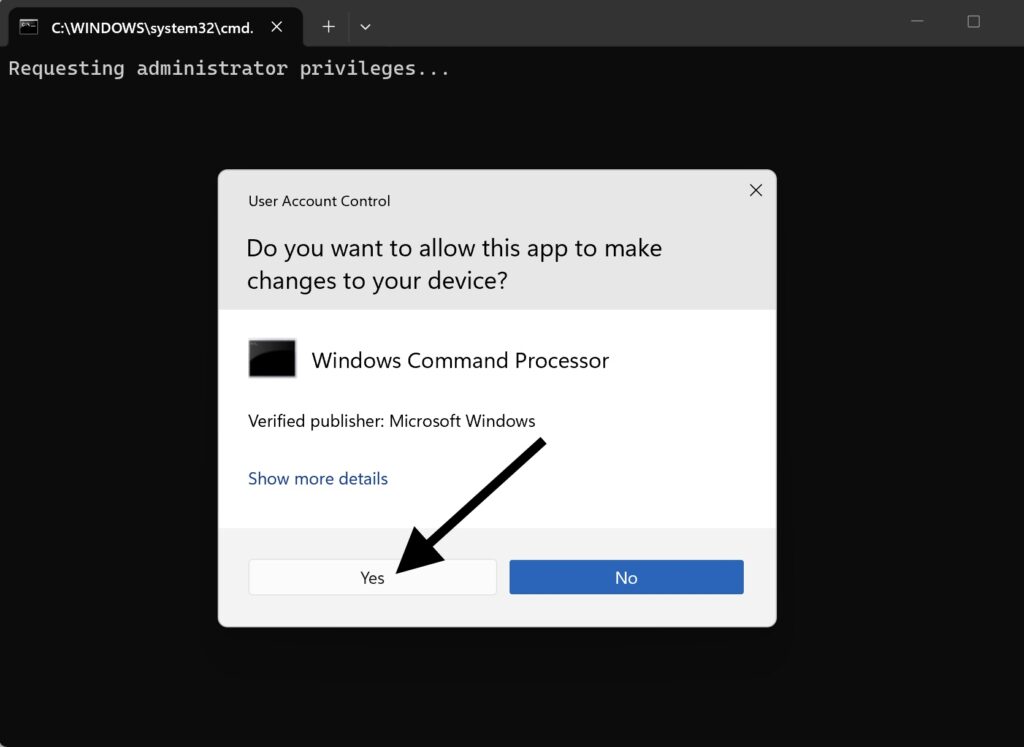Select the C:\WINDOWS\system32\cmd tab

(150, 27)
